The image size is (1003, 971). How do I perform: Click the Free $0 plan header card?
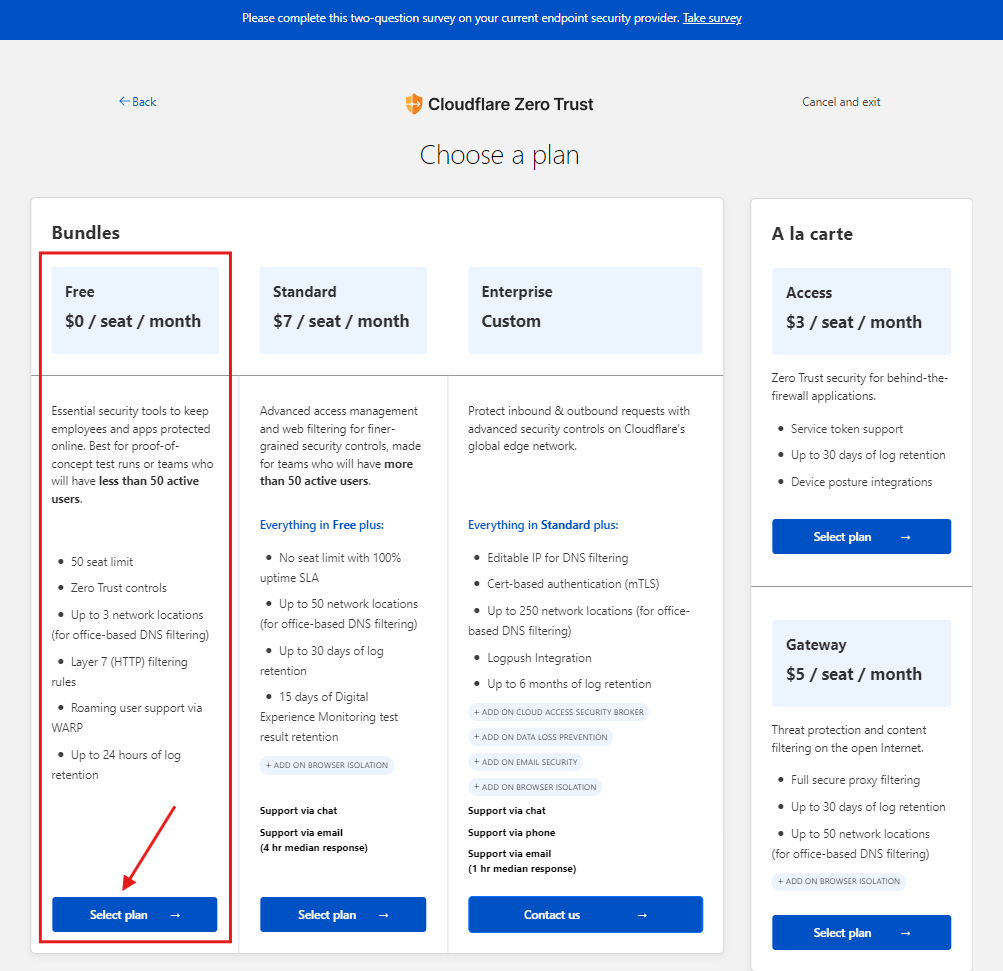(135, 310)
